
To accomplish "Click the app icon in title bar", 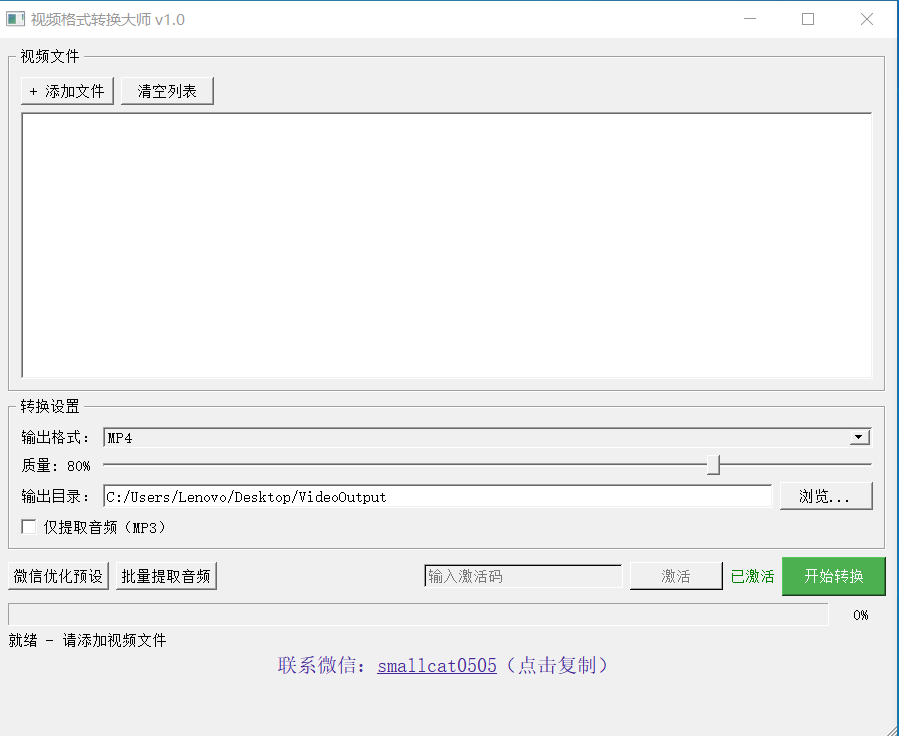I will tap(15, 19).
